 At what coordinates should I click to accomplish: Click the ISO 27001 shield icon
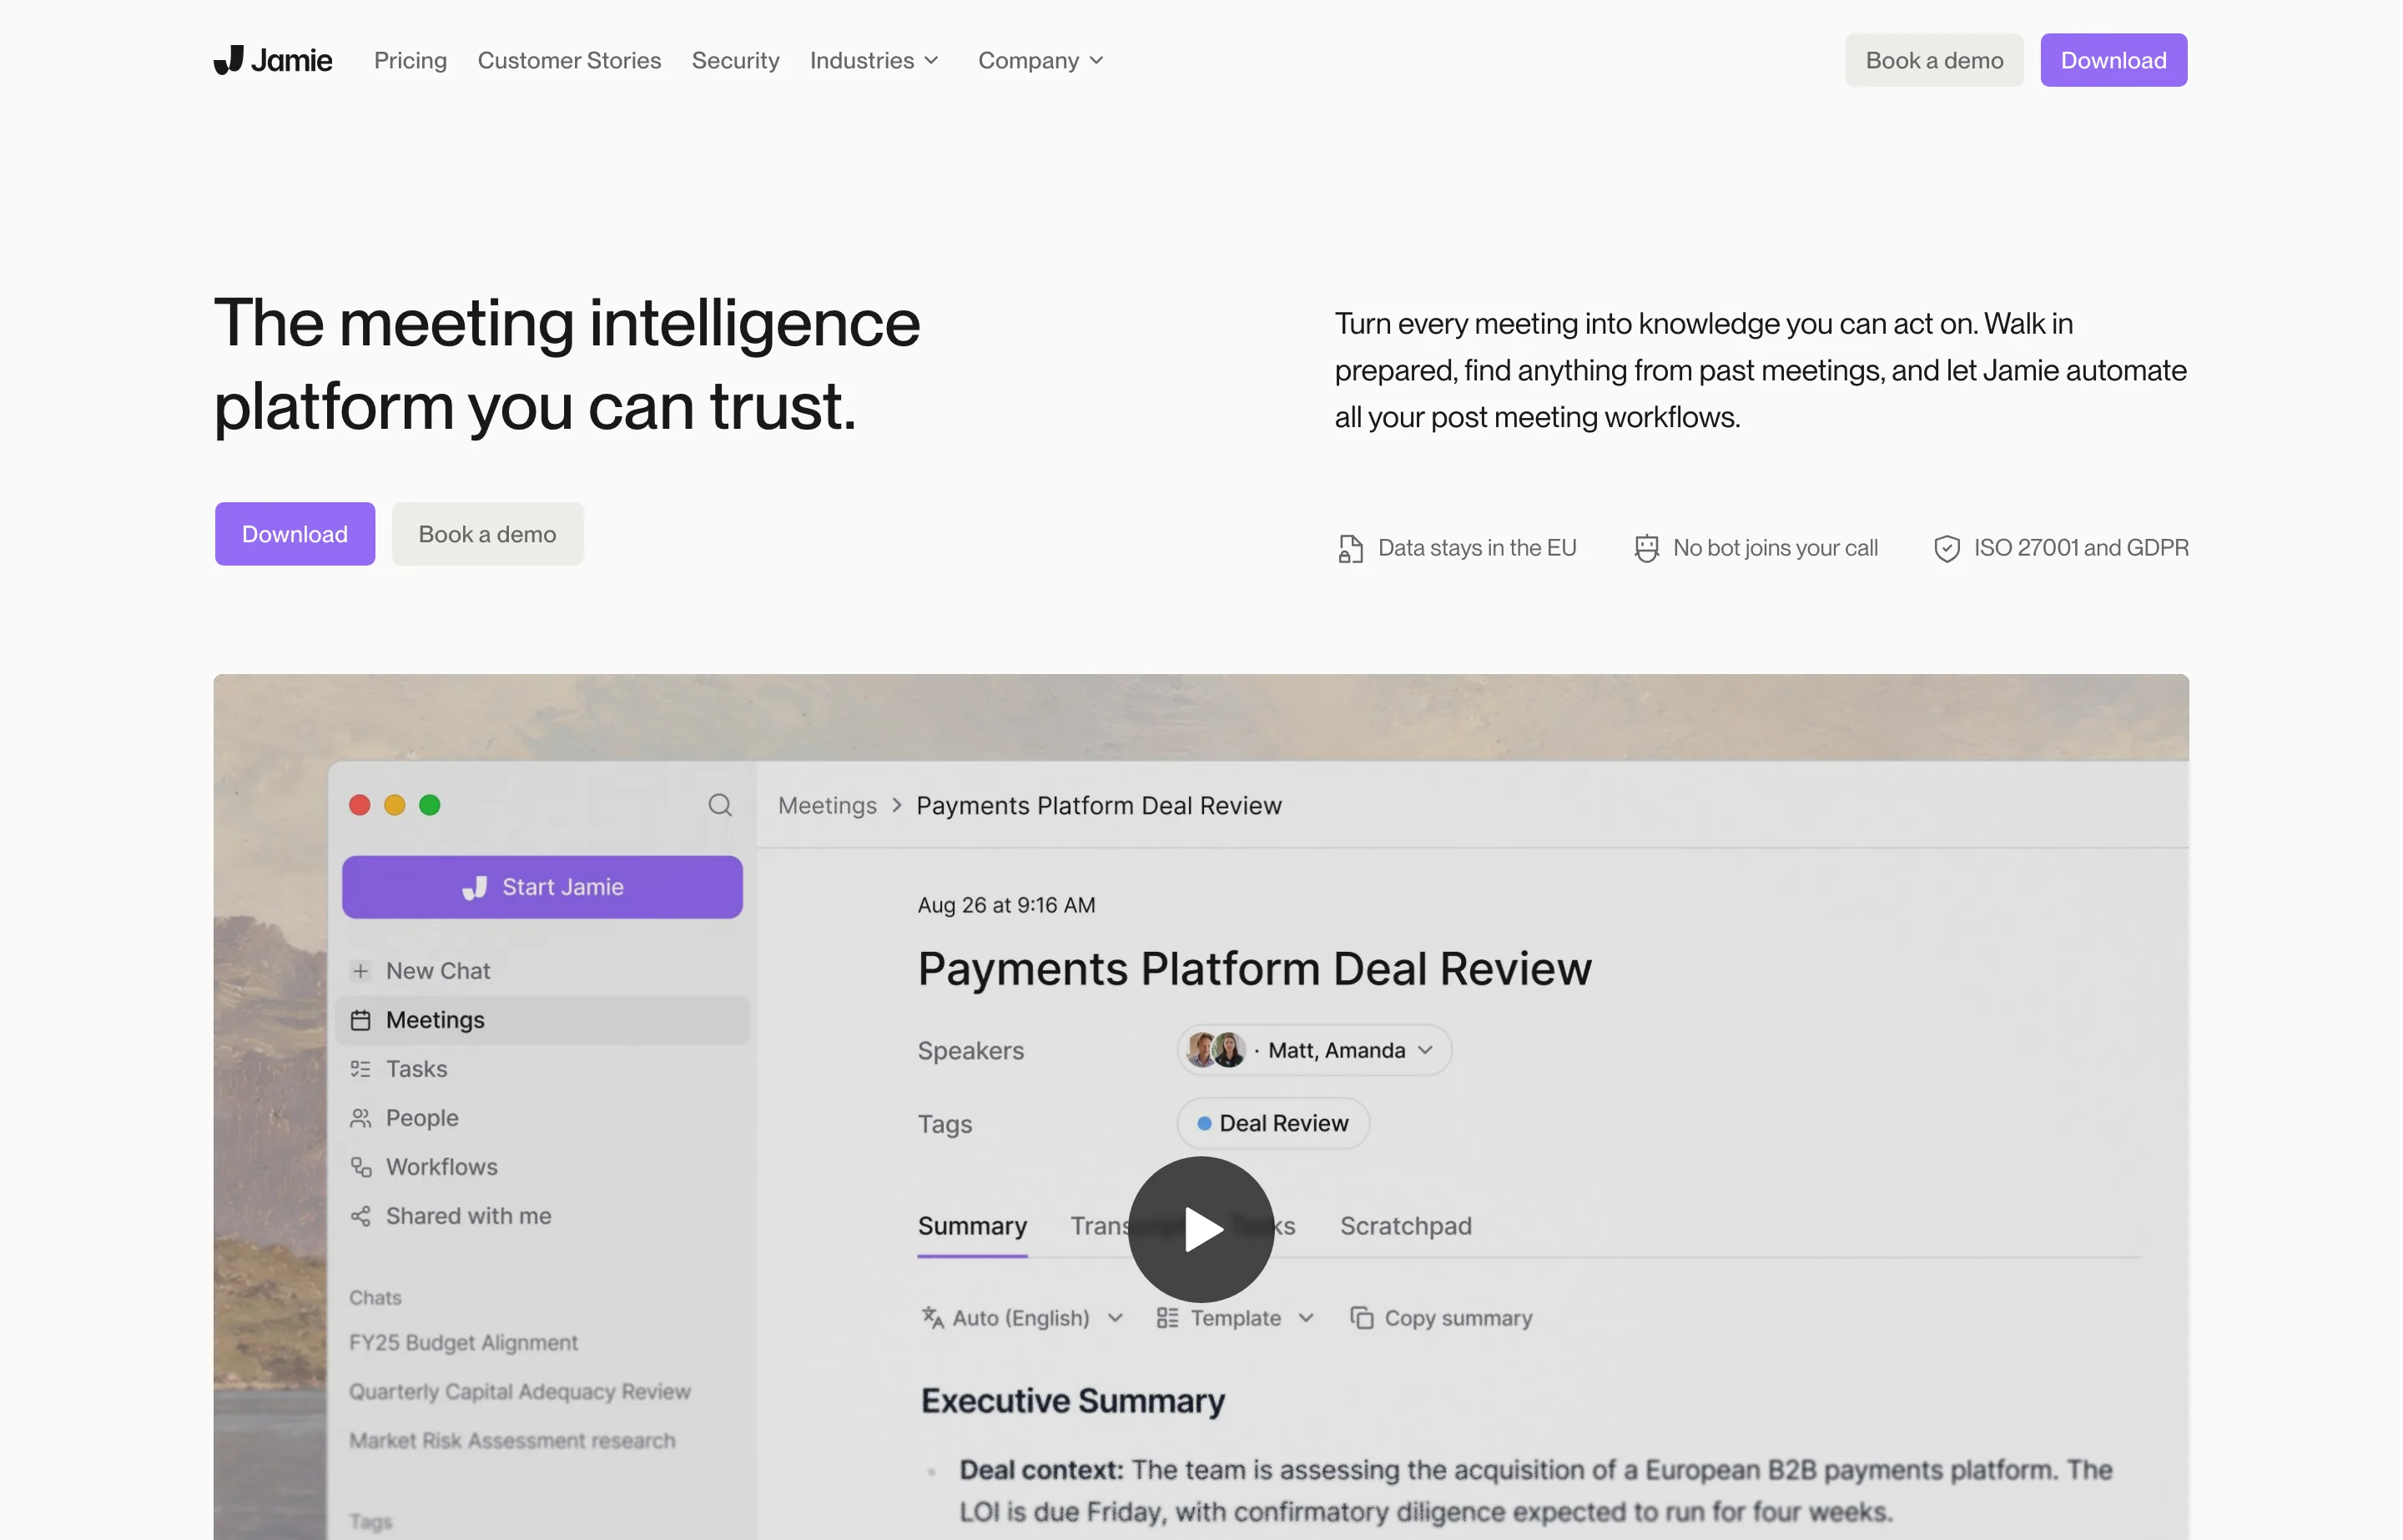tap(1946, 548)
